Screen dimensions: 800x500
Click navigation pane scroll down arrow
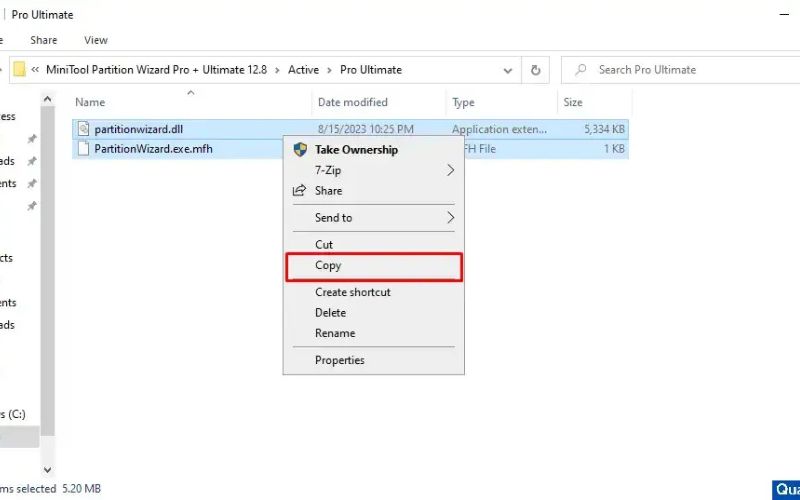click(47, 469)
